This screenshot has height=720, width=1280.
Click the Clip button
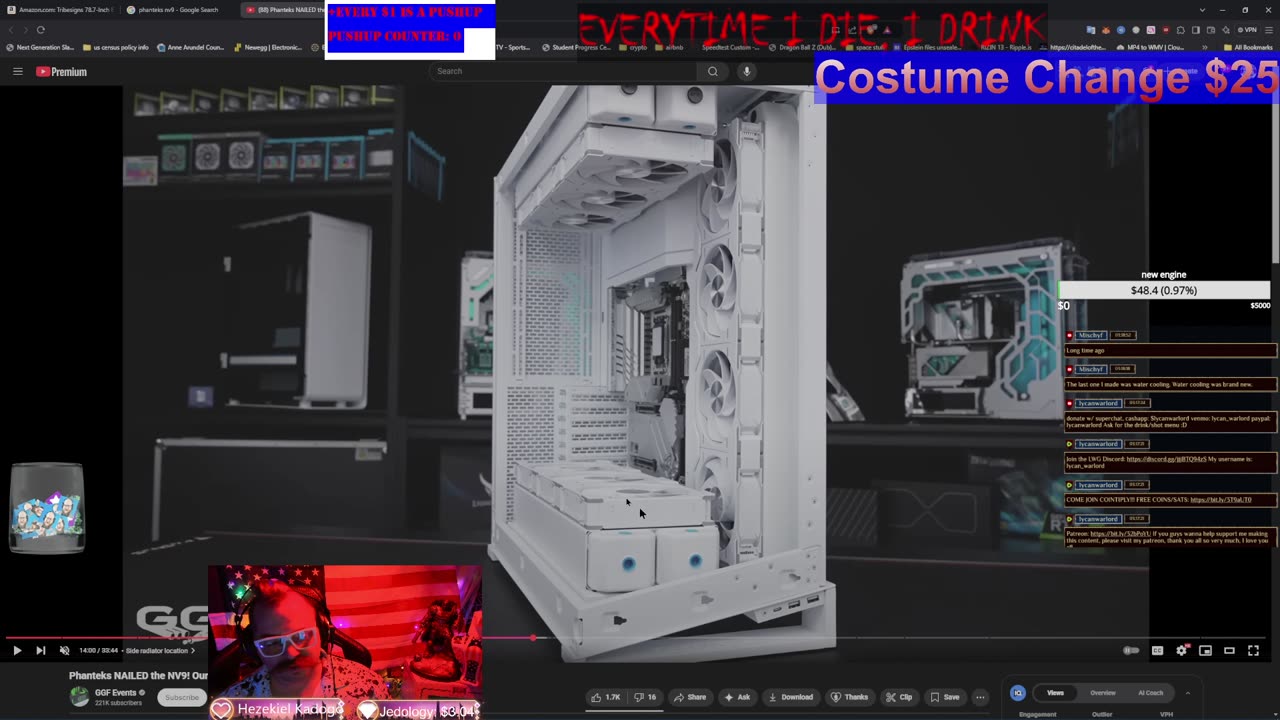tap(899, 697)
